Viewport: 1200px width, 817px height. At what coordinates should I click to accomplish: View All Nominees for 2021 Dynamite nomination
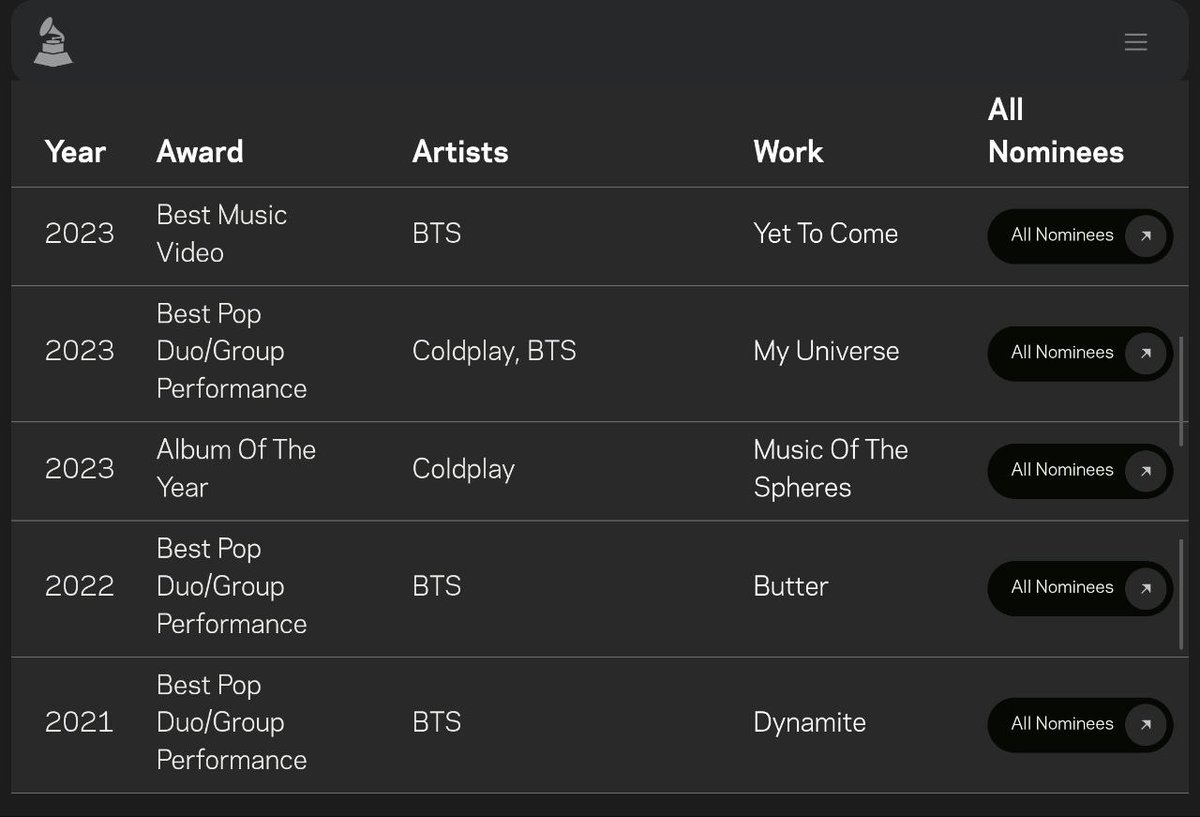(x=1080, y=725)
